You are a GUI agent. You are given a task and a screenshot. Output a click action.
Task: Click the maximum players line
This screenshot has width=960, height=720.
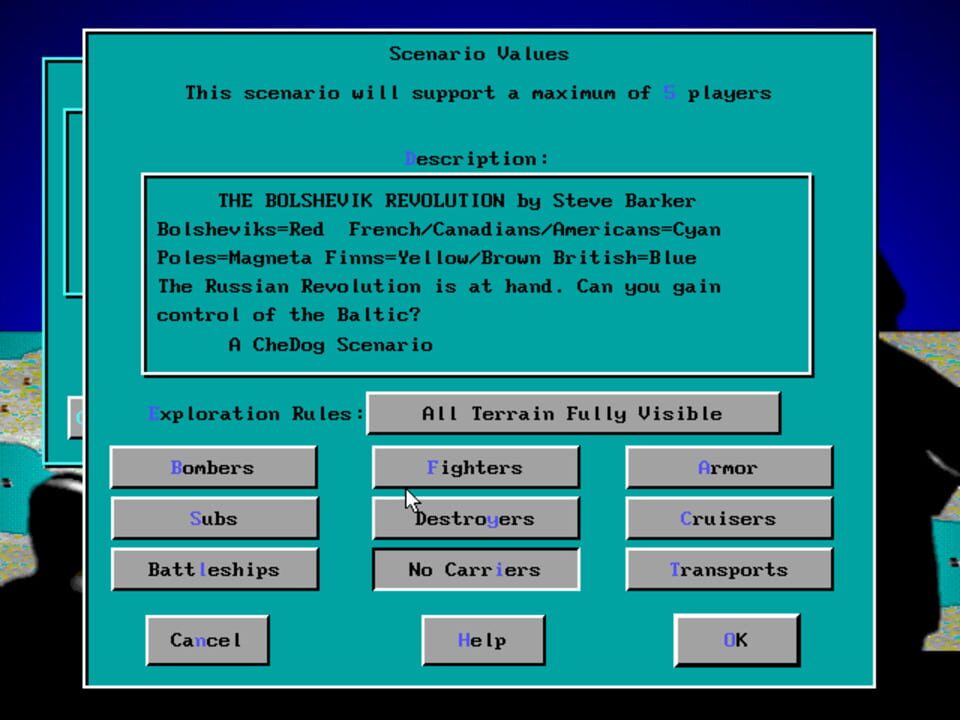click(x=478, y=92)
